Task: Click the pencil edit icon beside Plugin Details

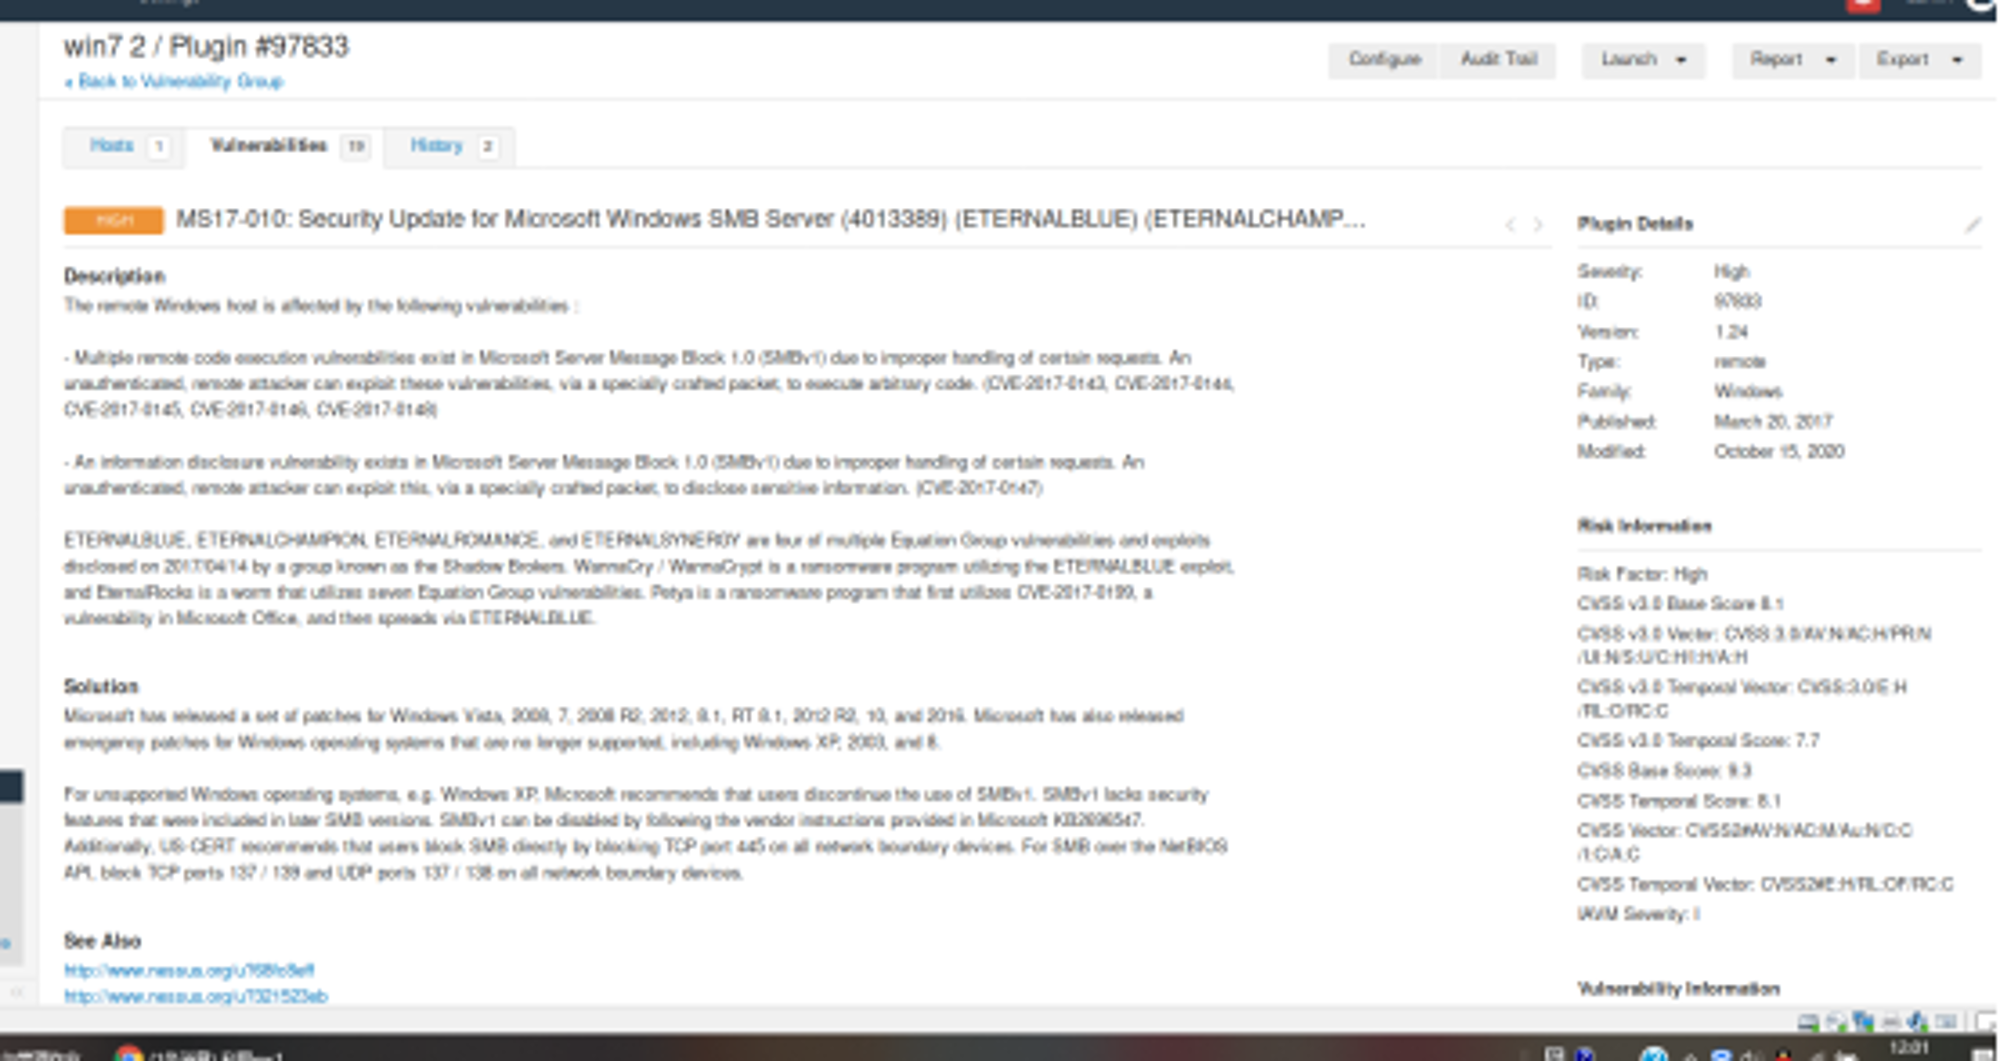Action: [x=1972, y=224]
